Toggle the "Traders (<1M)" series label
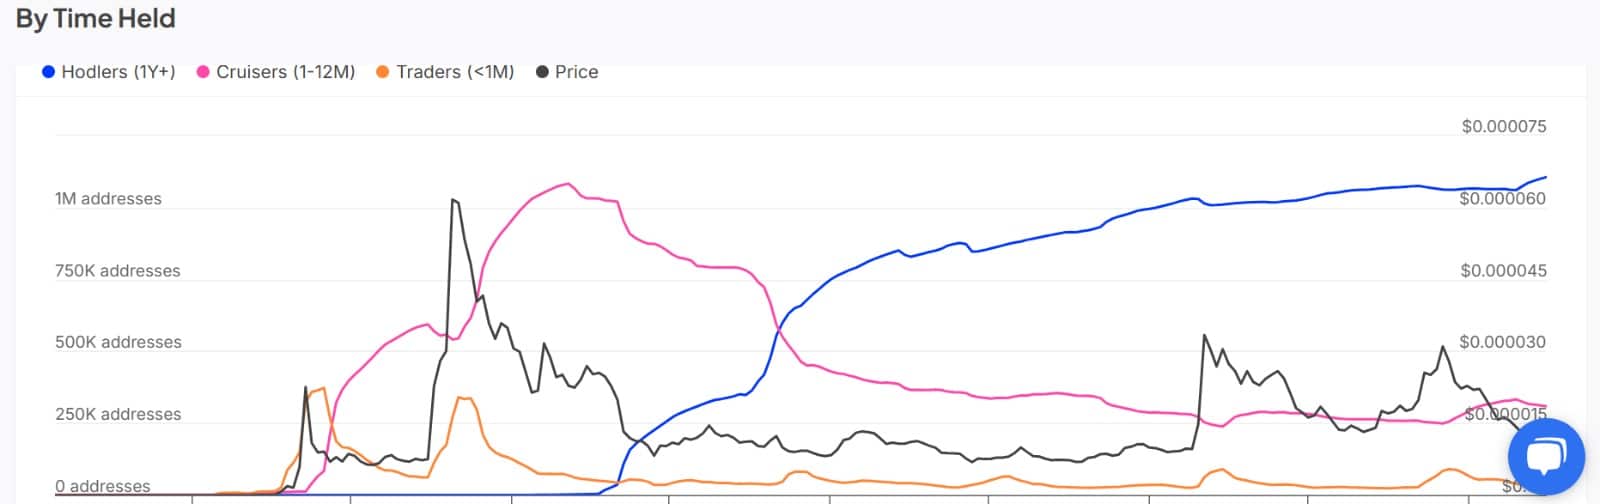The height and width of the screenshot is (504, 1600). (x=455, y=72)
